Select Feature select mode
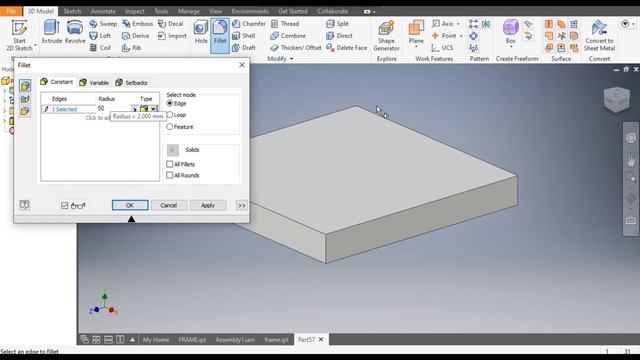 [x=170, y=127]
